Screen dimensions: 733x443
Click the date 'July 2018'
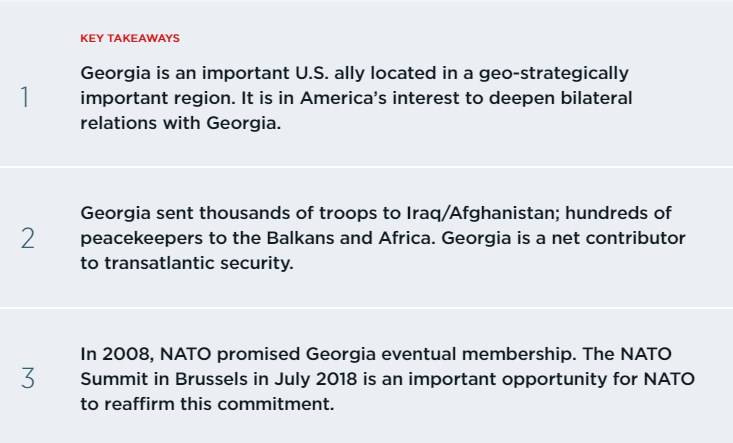click(316, 379)
